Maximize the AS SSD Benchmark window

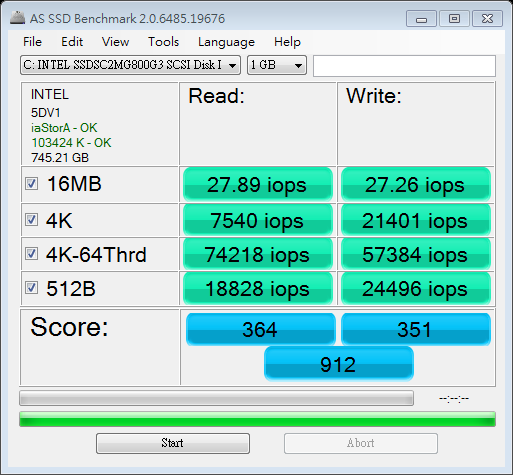coord(454,19)
